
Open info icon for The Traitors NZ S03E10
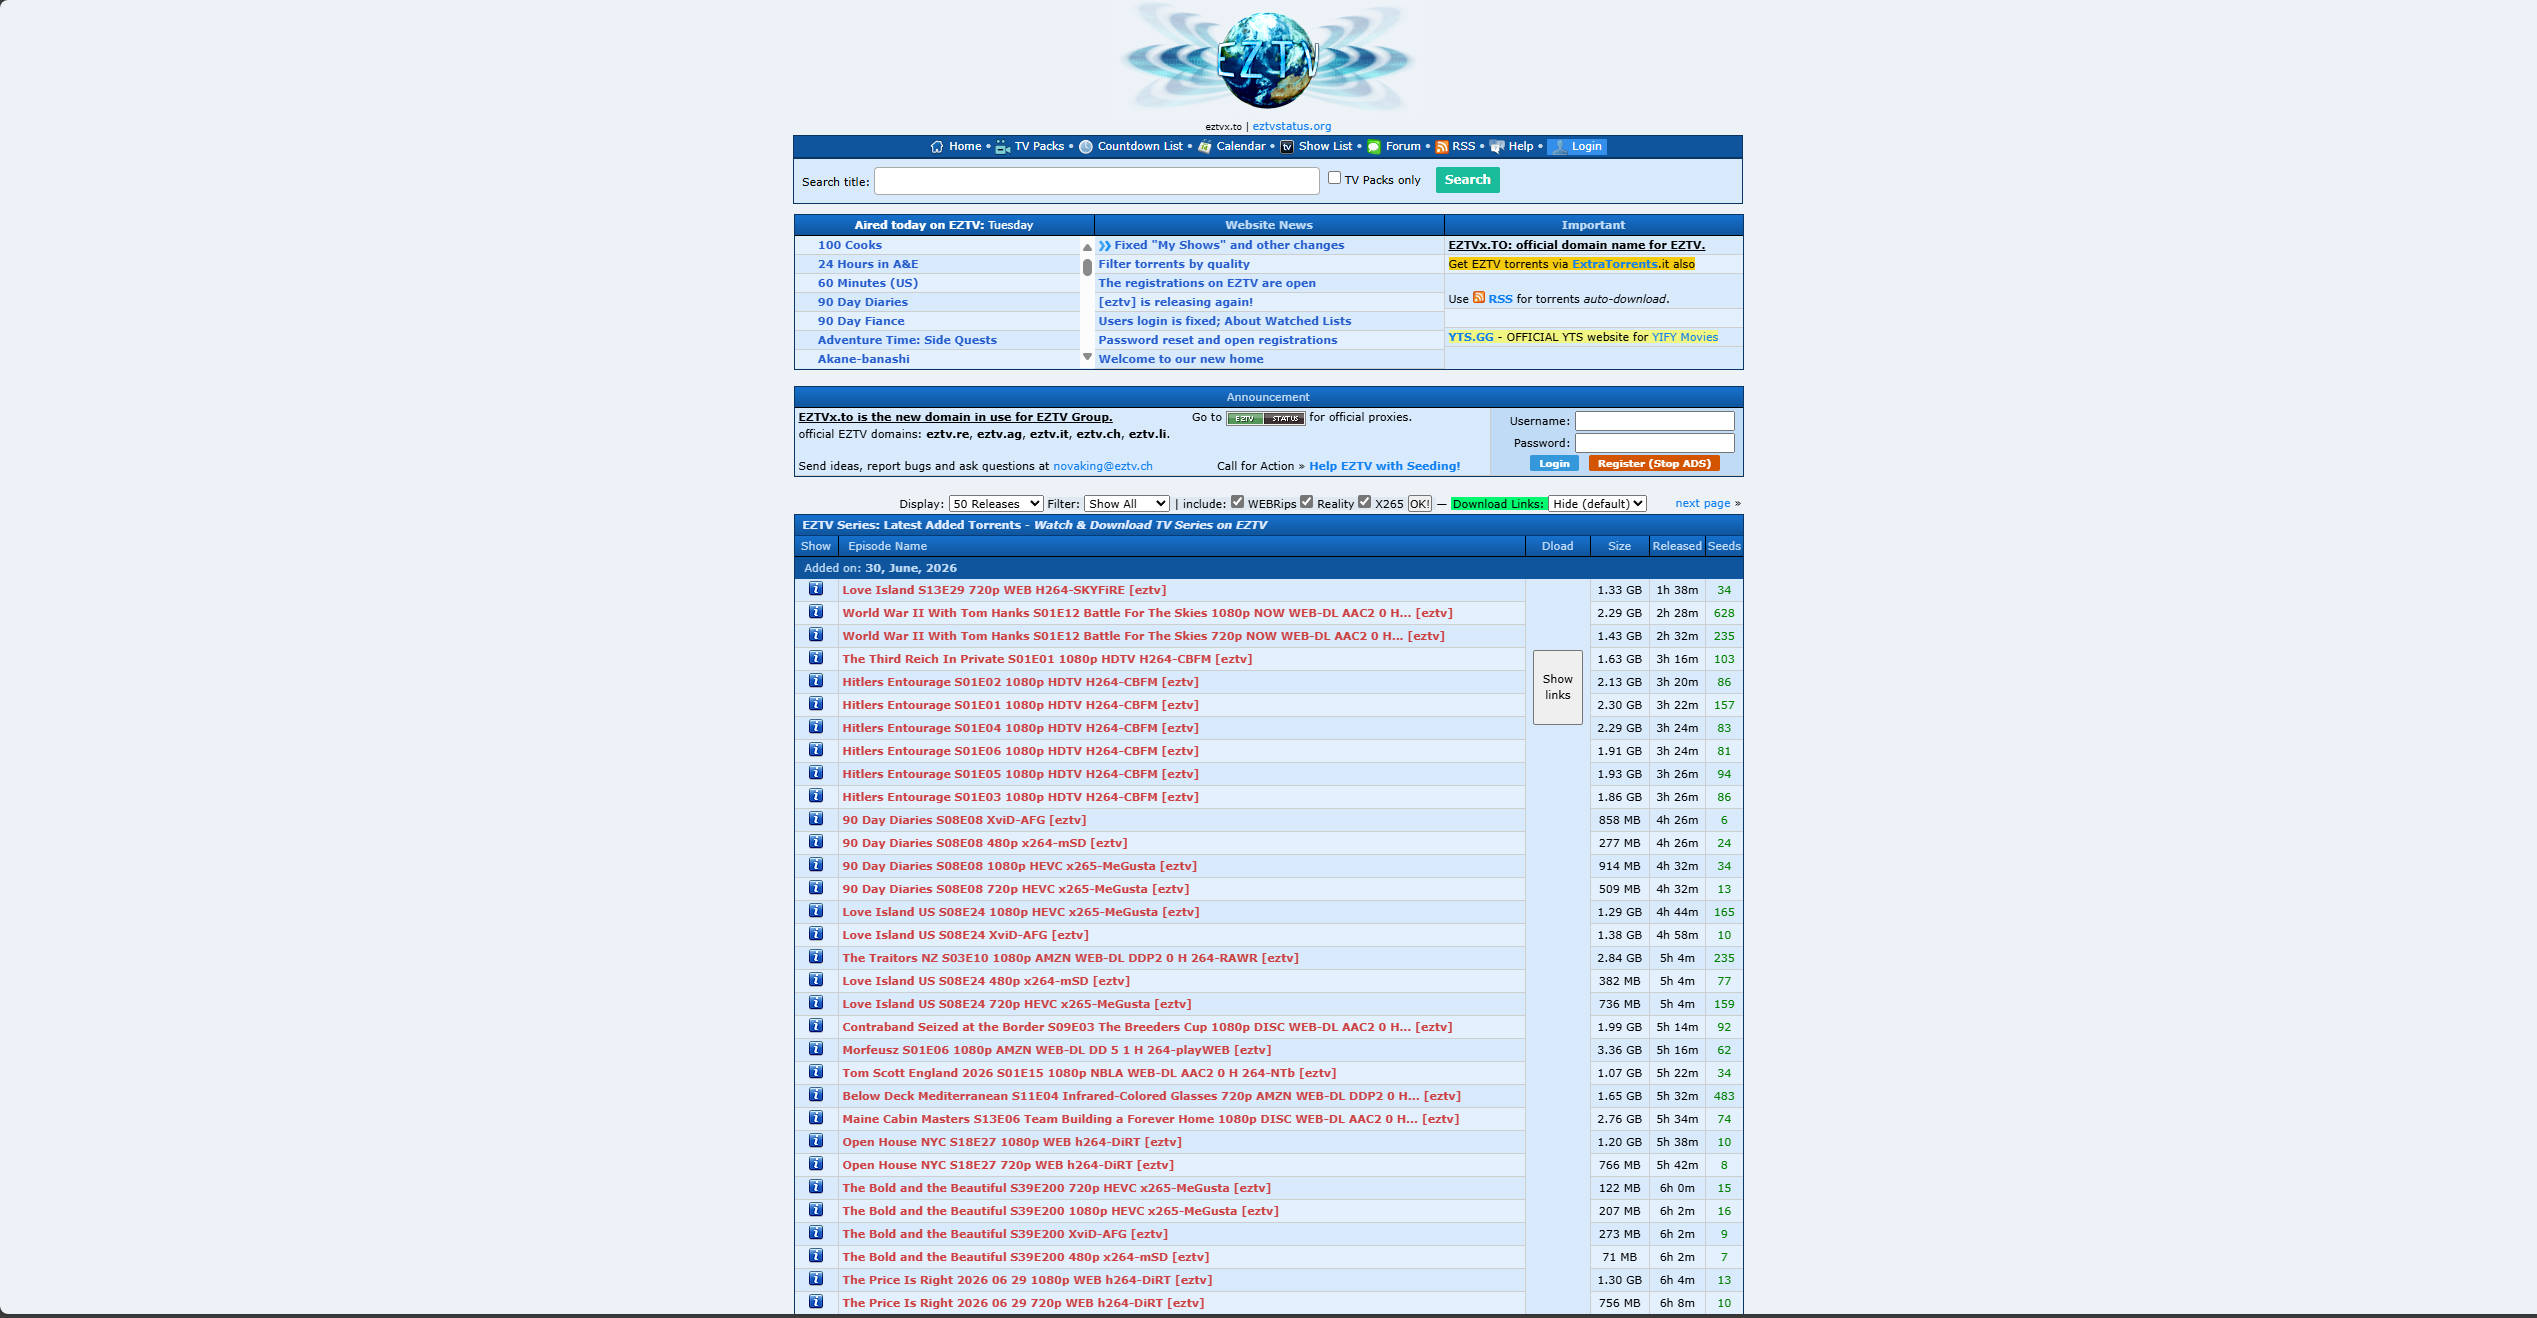(816, 957)
